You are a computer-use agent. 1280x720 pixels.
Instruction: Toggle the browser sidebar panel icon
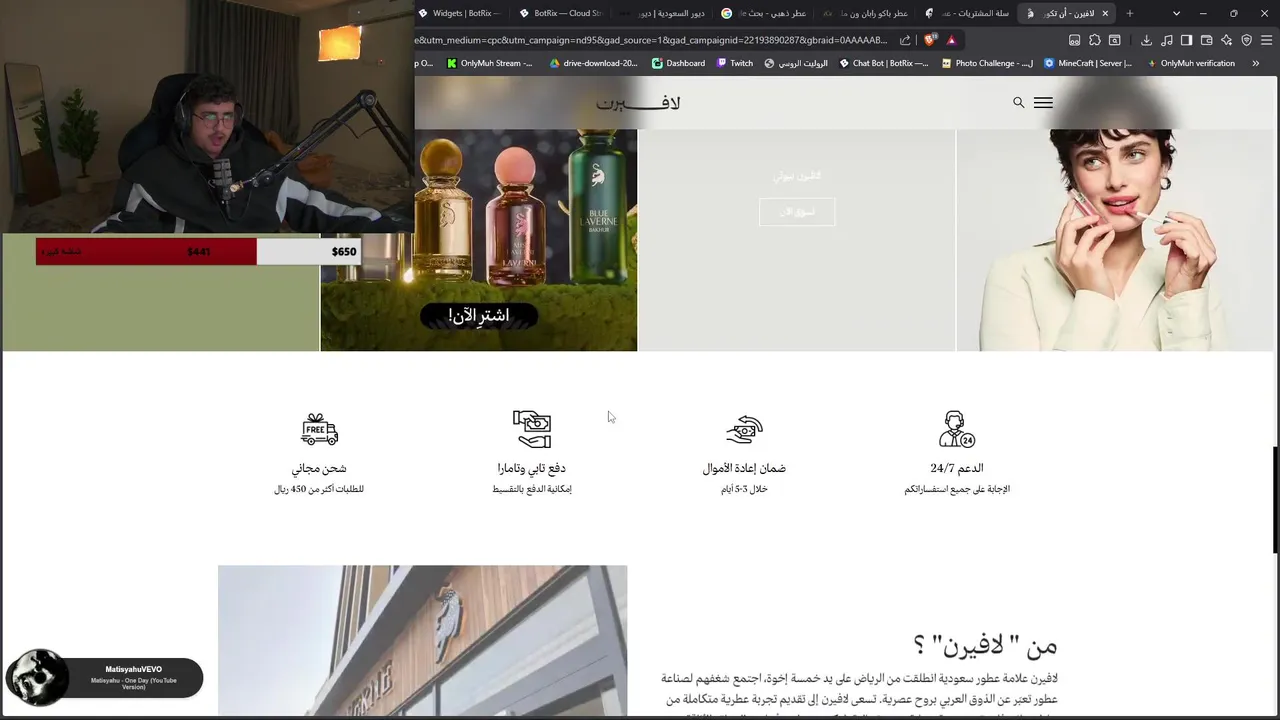tap(1186, 40)
